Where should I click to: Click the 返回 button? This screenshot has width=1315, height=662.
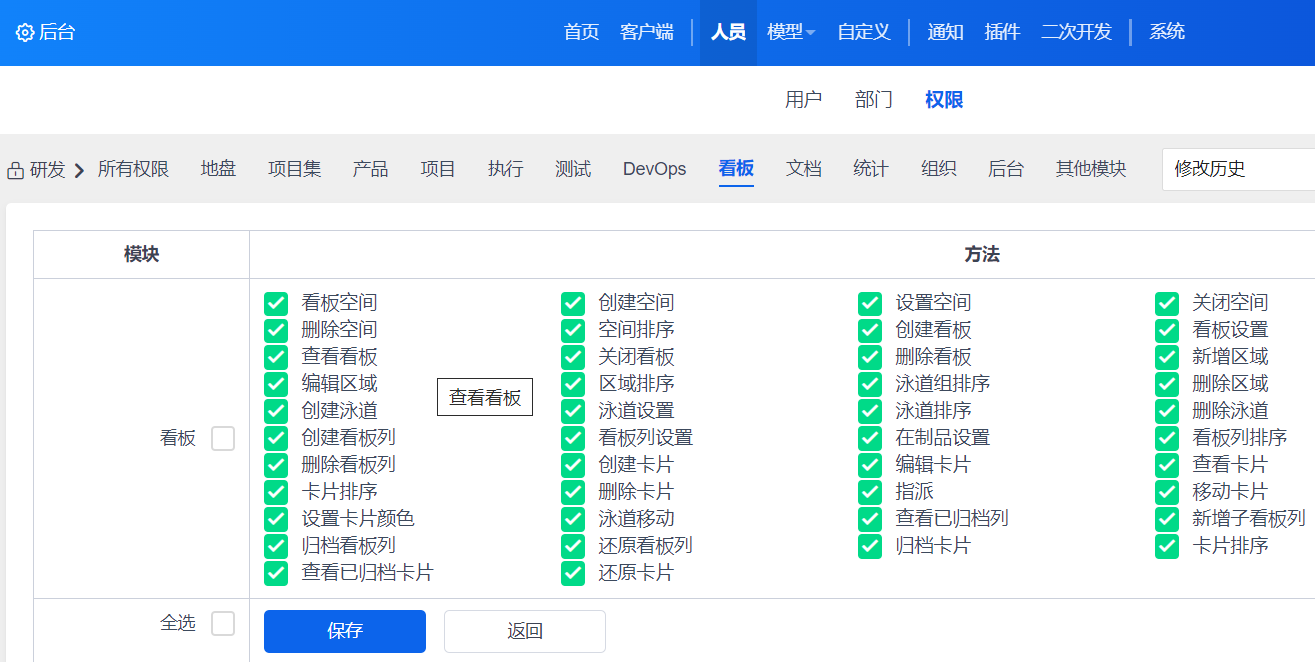click(x=525, y=631)
